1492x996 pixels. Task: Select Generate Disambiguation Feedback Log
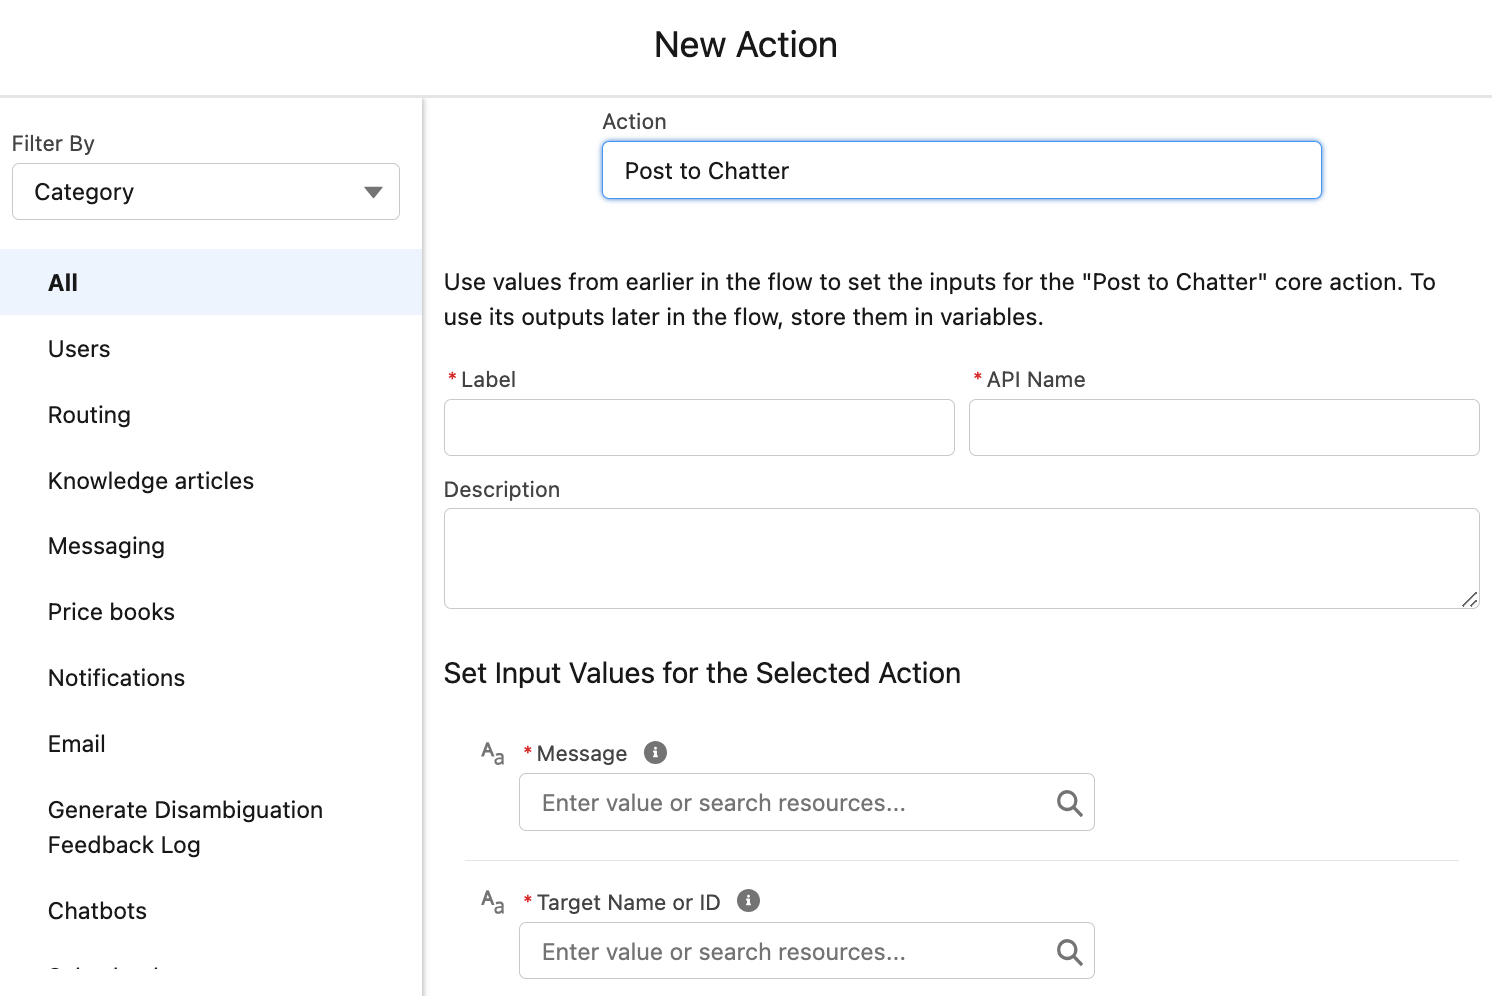point(185,826)
